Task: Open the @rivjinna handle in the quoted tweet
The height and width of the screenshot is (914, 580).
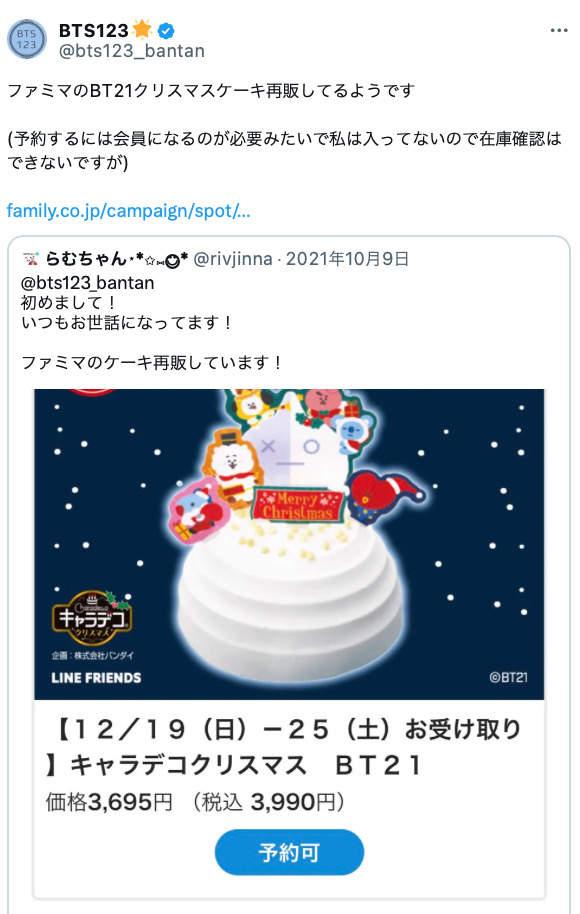Action: coord(233,258)
